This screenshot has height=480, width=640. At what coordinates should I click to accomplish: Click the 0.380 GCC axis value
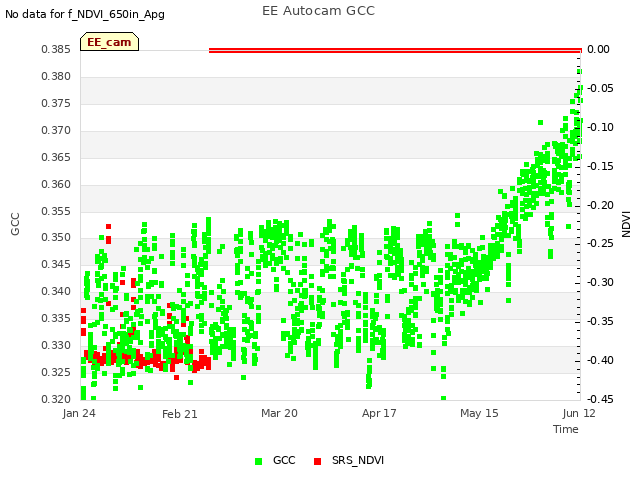point(56,76)
